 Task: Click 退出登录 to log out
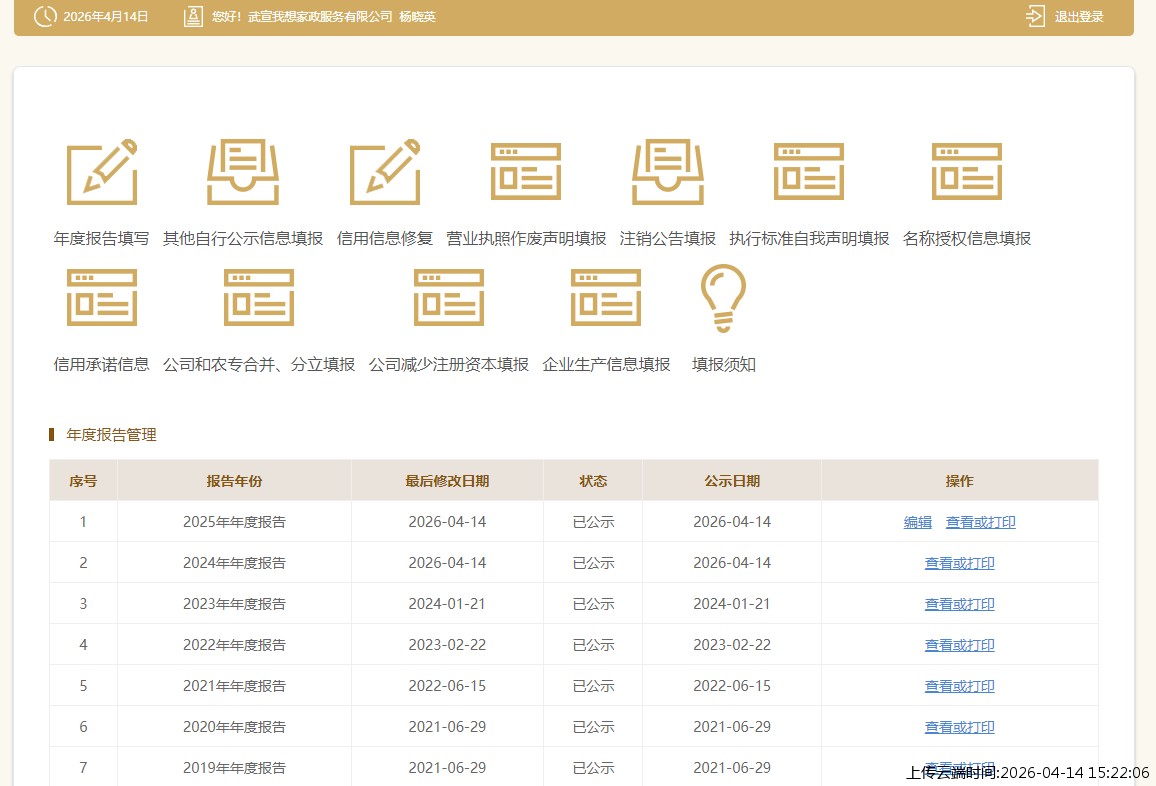[x=1066, y=17]
